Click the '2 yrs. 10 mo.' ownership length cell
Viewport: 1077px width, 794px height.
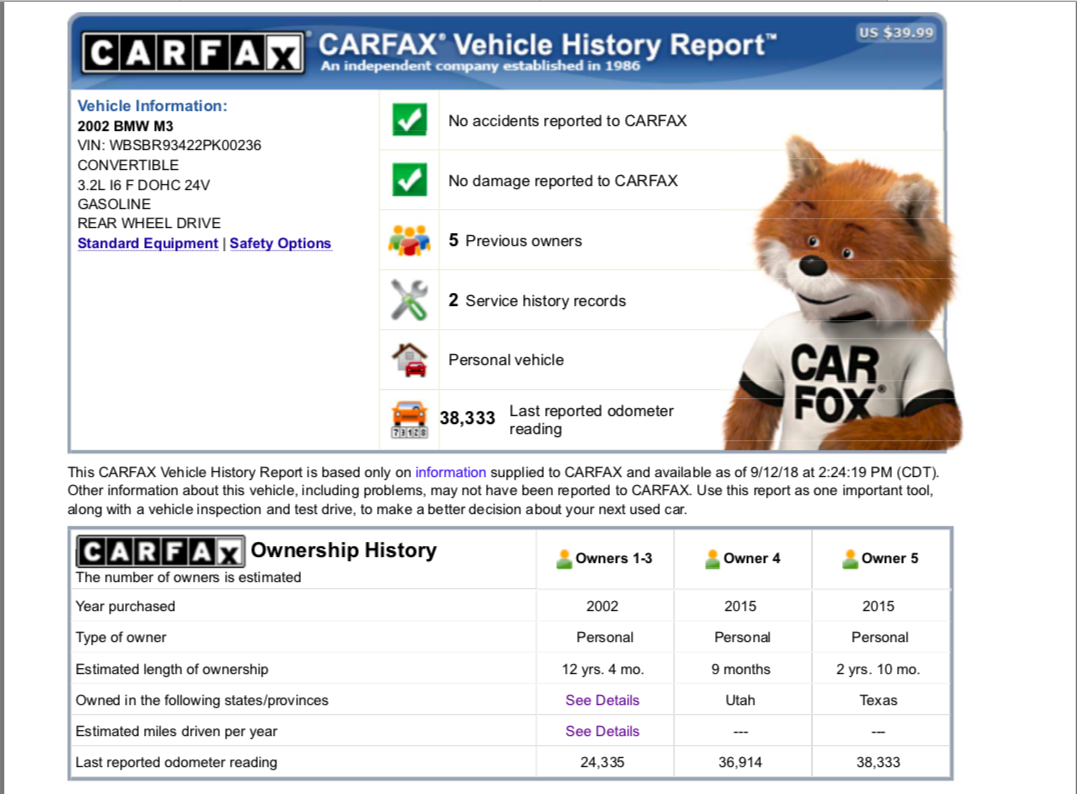coord(878,669)
